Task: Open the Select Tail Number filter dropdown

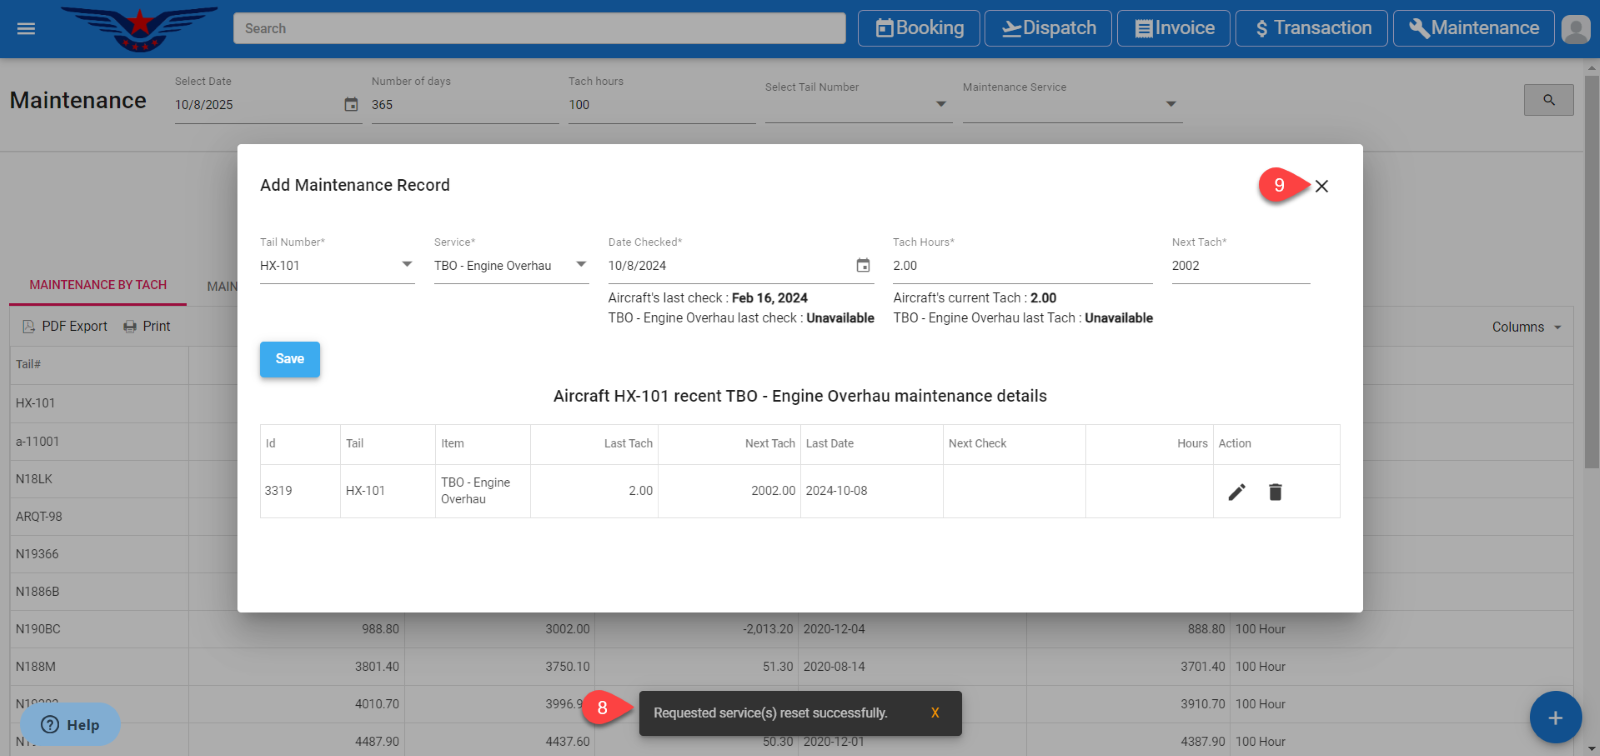Action: pyautogui.click(x=940, y=104)
